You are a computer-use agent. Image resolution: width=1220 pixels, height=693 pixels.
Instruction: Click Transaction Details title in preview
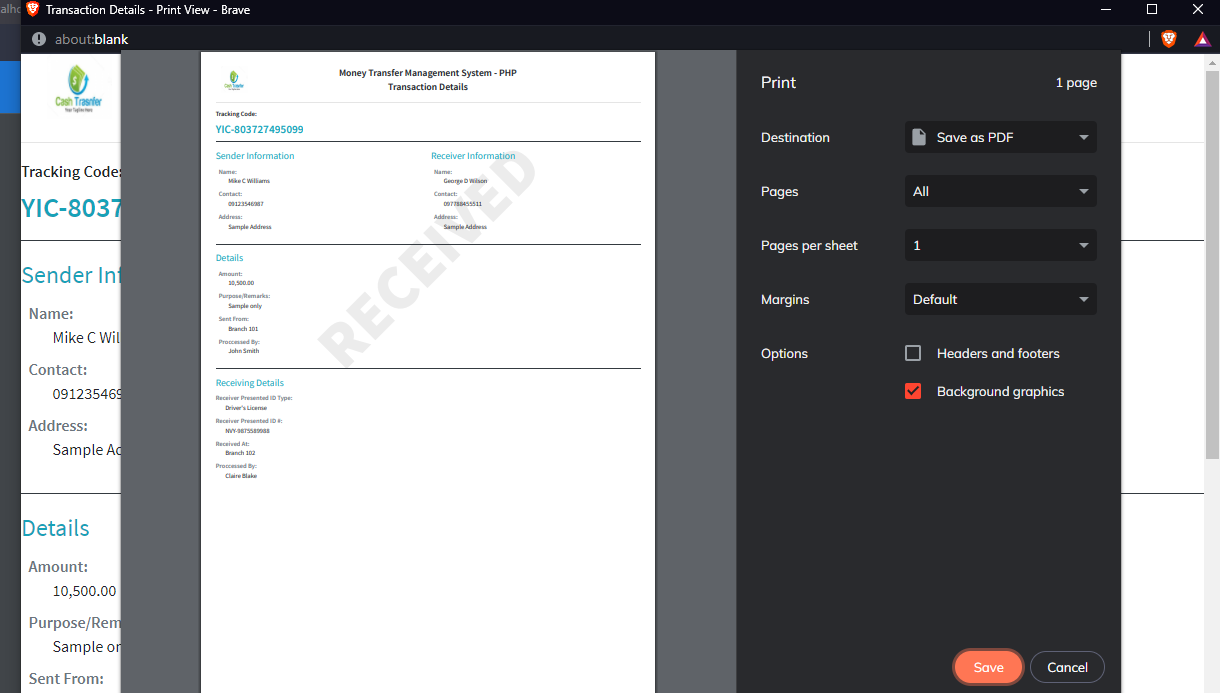[x=428, y=87]
